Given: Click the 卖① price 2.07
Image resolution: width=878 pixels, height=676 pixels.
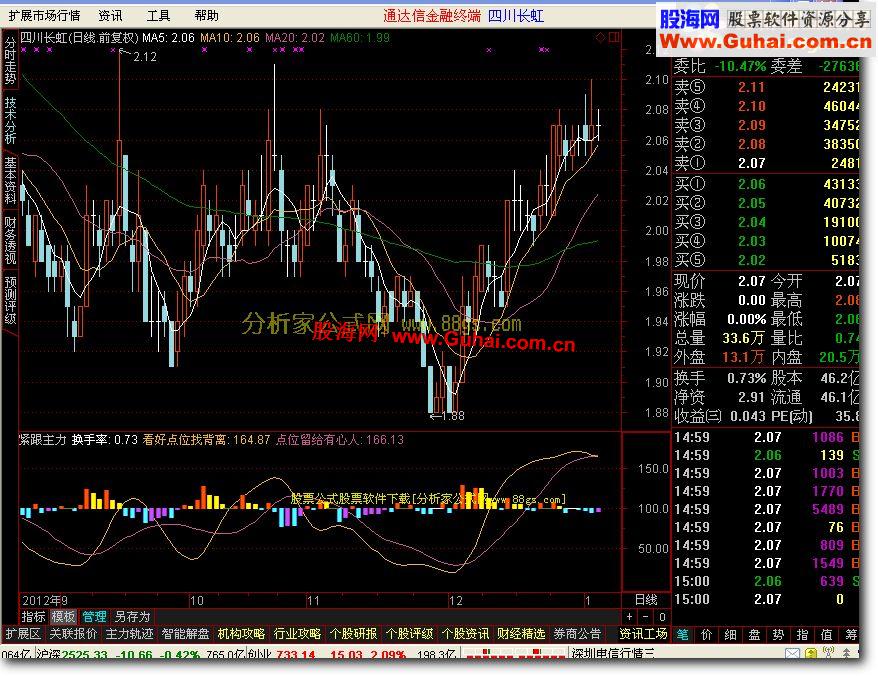Looking at the screenshot, I should point(751,163).
